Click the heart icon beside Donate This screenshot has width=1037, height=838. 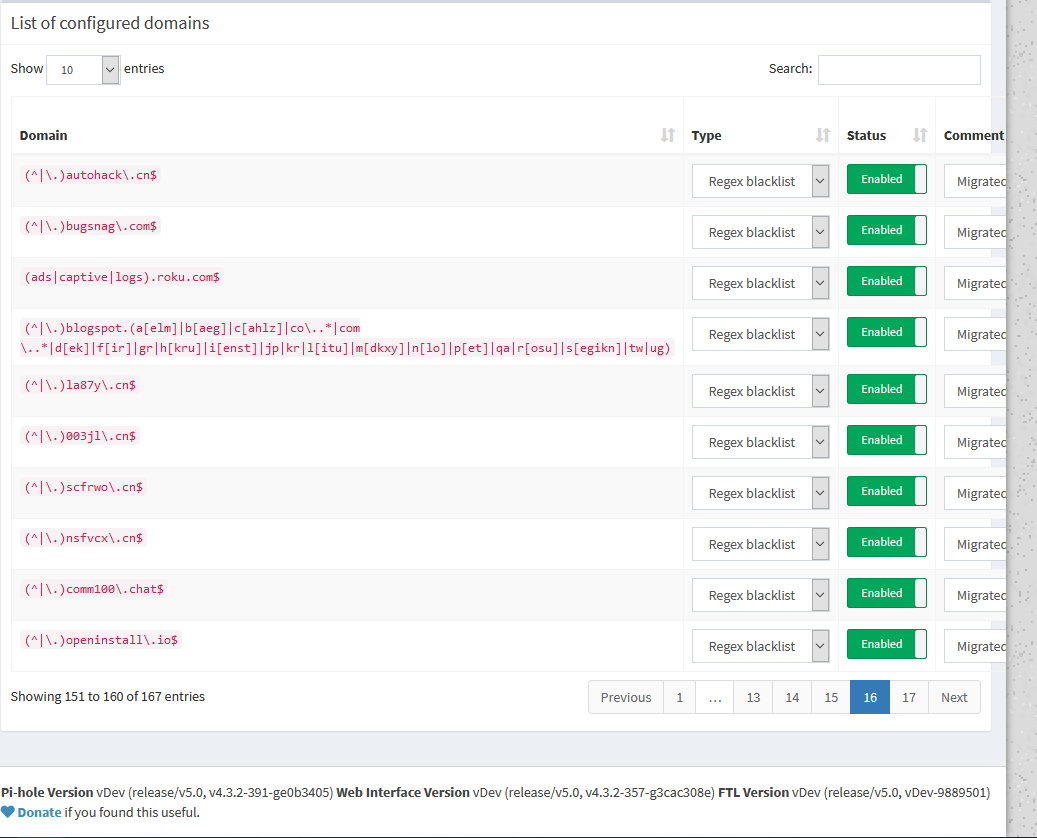pos(9,812)
